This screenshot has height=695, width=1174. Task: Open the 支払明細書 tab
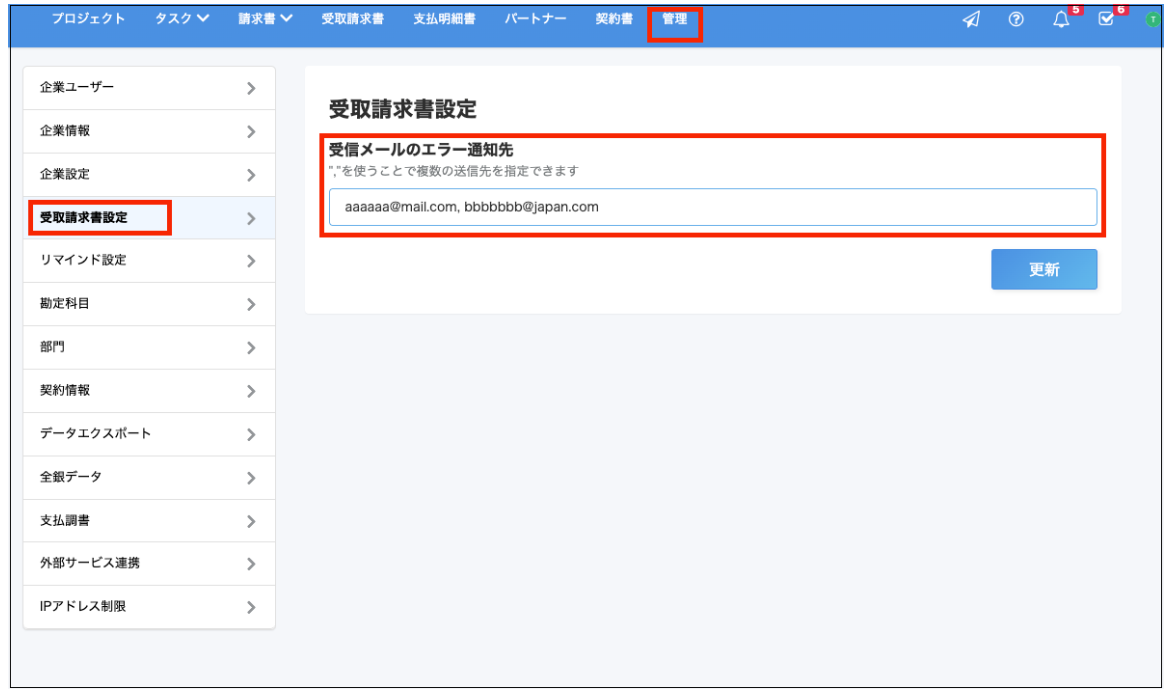click(x=444, y=19)
